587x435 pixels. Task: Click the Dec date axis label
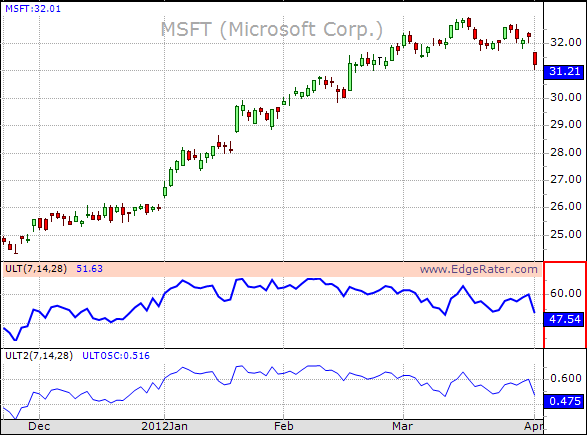coord(39,426)
